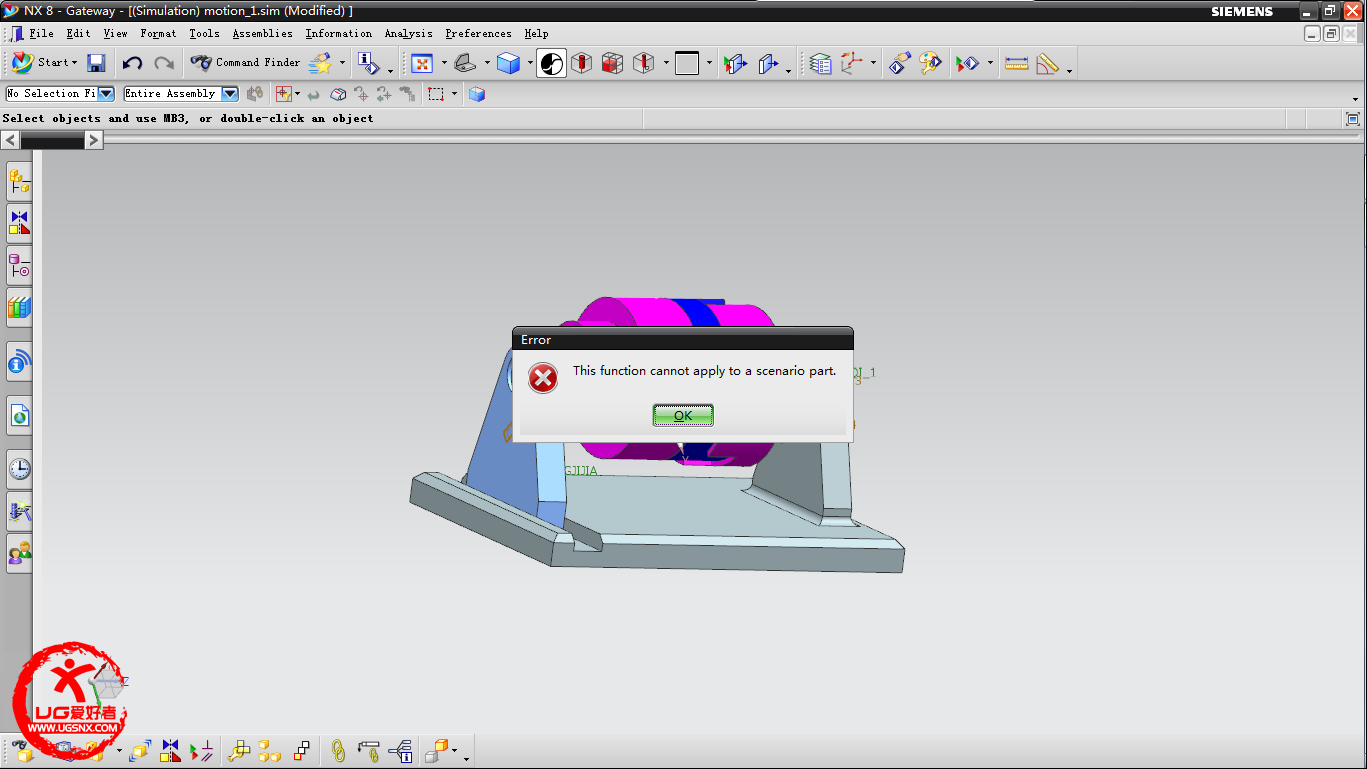Open the Format menu

click(158, 33)
